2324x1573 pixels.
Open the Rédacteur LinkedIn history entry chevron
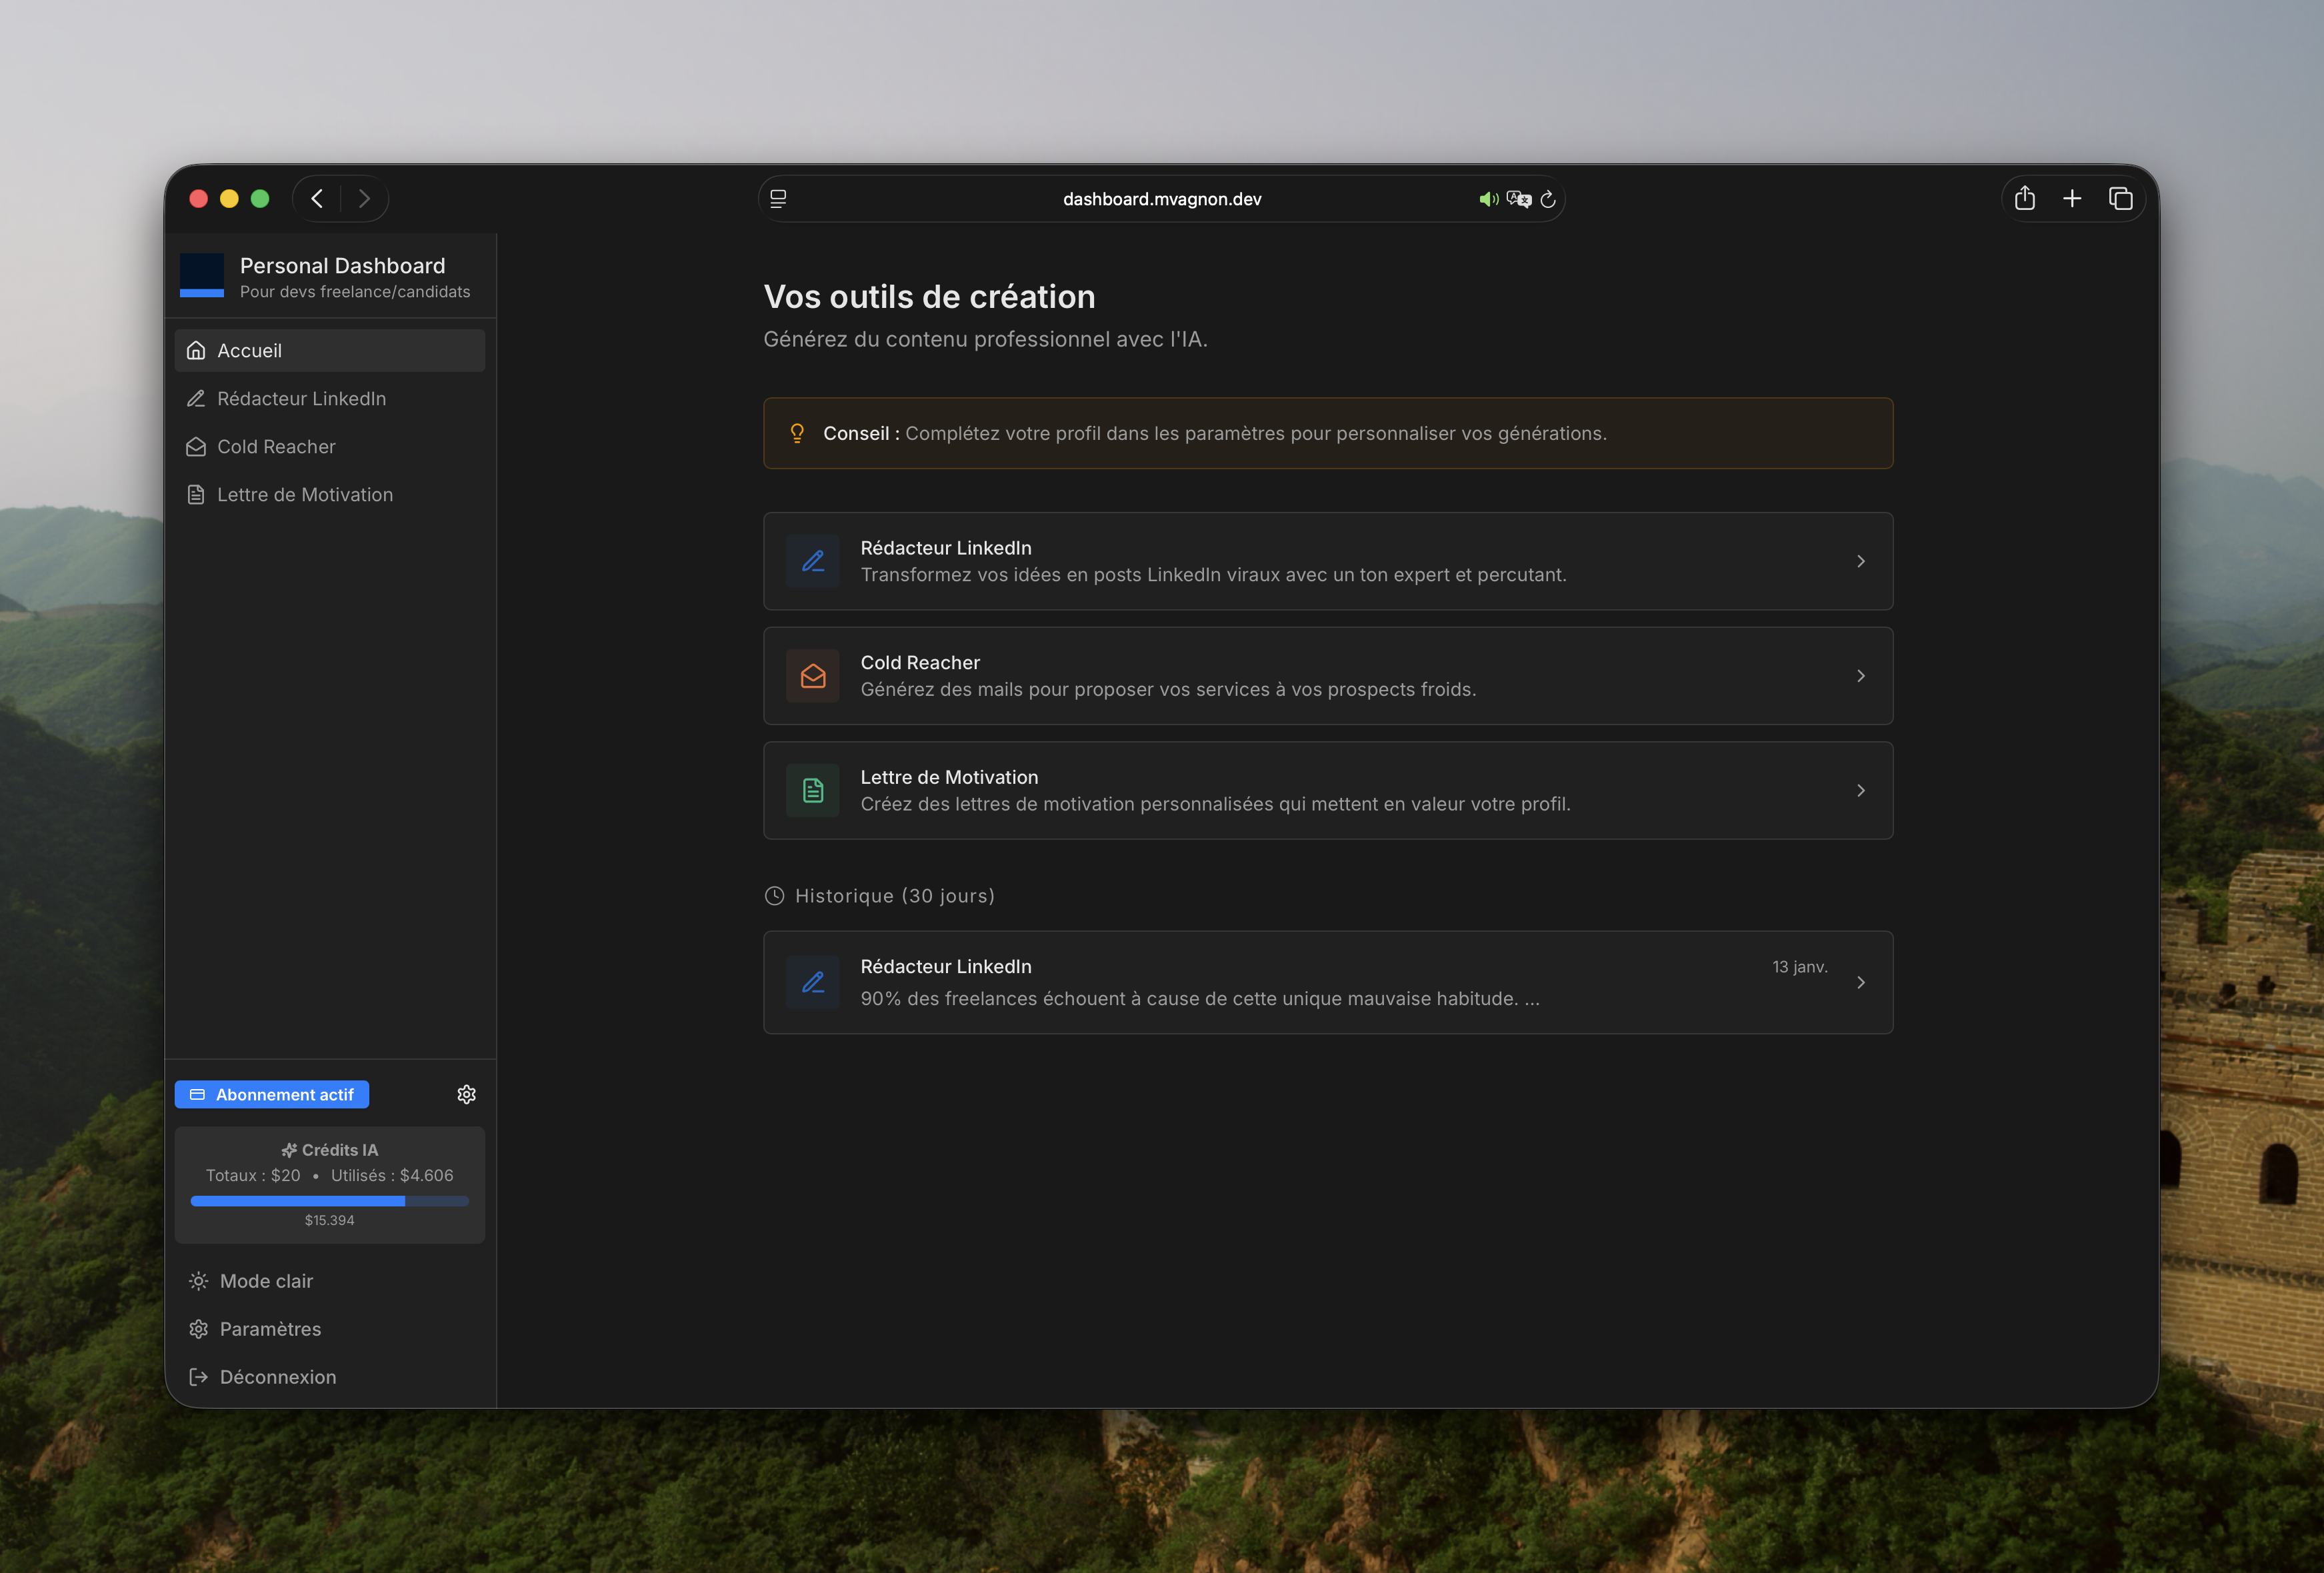1860,983
